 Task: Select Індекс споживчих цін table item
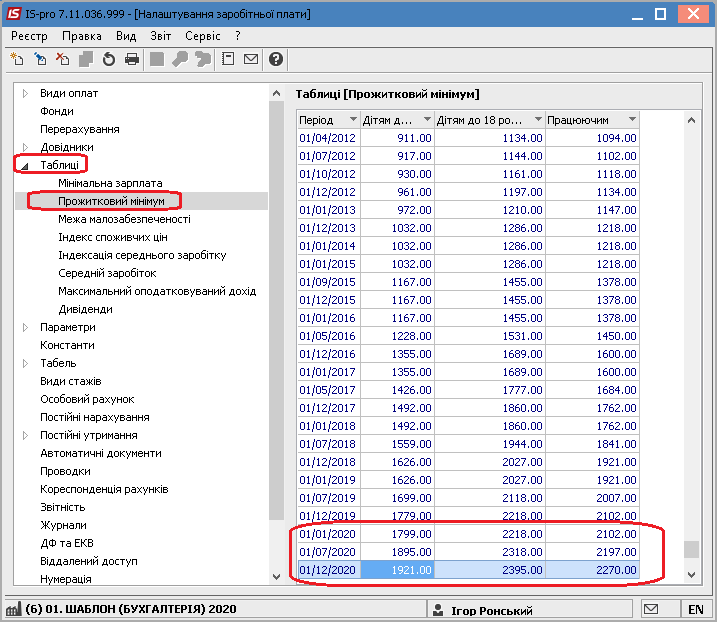[113, 237]
